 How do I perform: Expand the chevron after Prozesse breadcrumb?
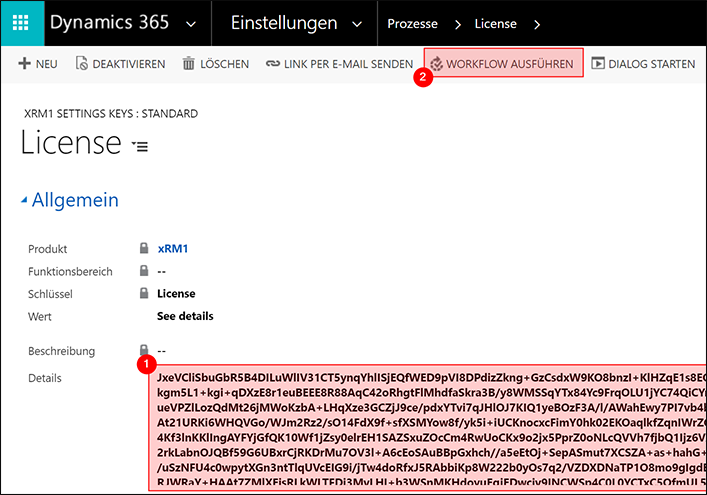click(458, 24)
